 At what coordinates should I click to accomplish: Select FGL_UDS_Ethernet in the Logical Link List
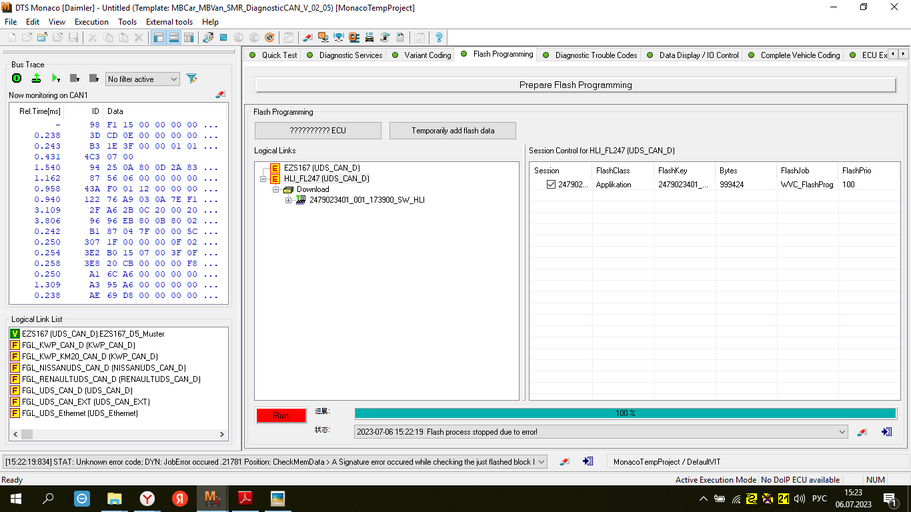pos(80,413)
